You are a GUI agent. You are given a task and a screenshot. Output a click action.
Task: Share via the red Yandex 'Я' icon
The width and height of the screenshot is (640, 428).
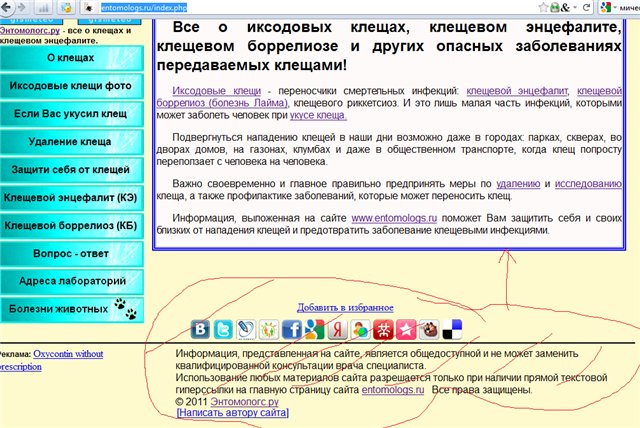coord(338,329)
